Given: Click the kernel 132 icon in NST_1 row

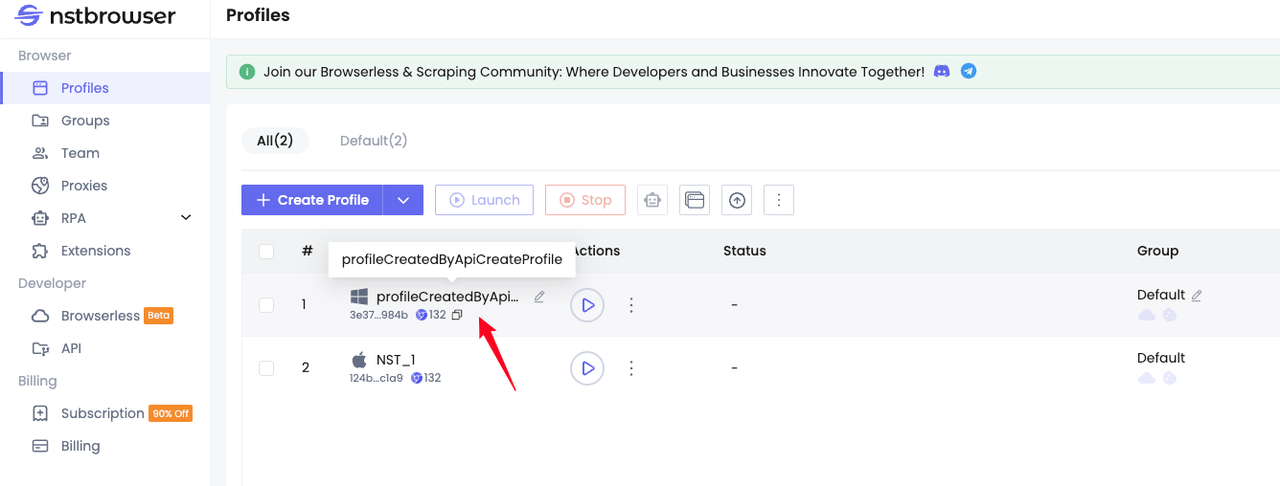Looking at the screenshot, I should click(x=417, y=378).
